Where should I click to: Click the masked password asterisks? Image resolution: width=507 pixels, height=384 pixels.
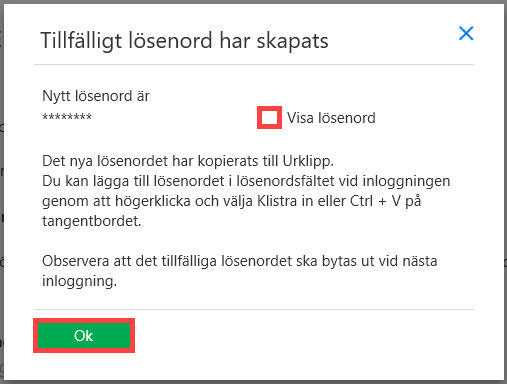(67, 117)
